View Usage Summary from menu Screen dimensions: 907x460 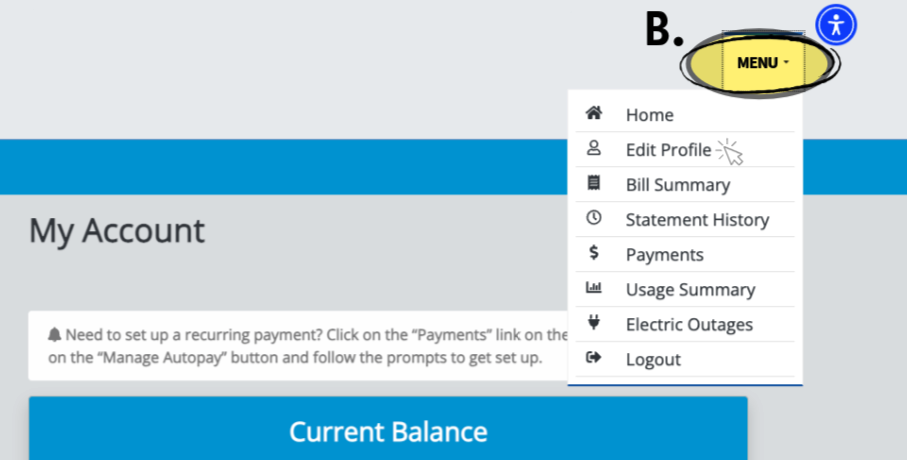point(690,290)
